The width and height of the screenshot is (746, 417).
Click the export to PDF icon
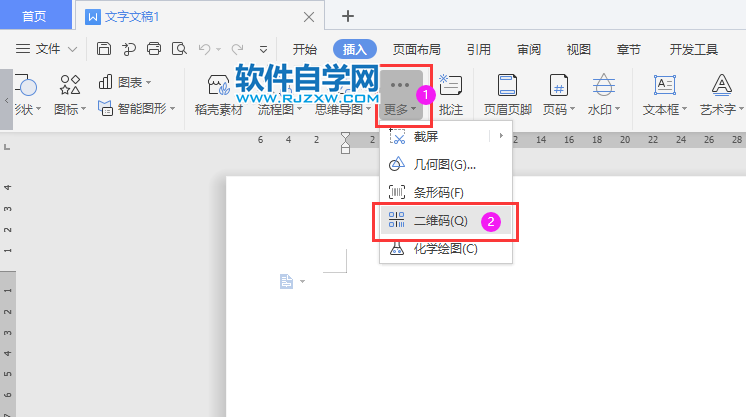pos(128,49)
